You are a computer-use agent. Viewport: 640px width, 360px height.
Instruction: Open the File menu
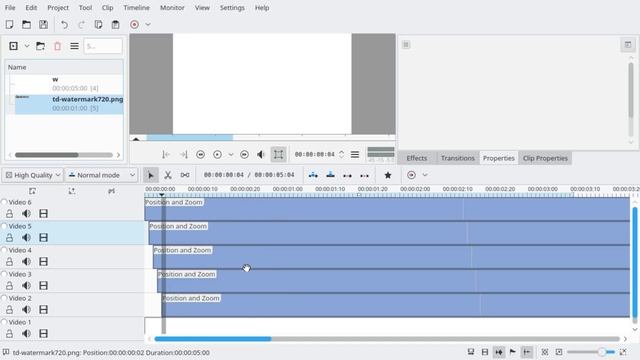click(10, 8)
